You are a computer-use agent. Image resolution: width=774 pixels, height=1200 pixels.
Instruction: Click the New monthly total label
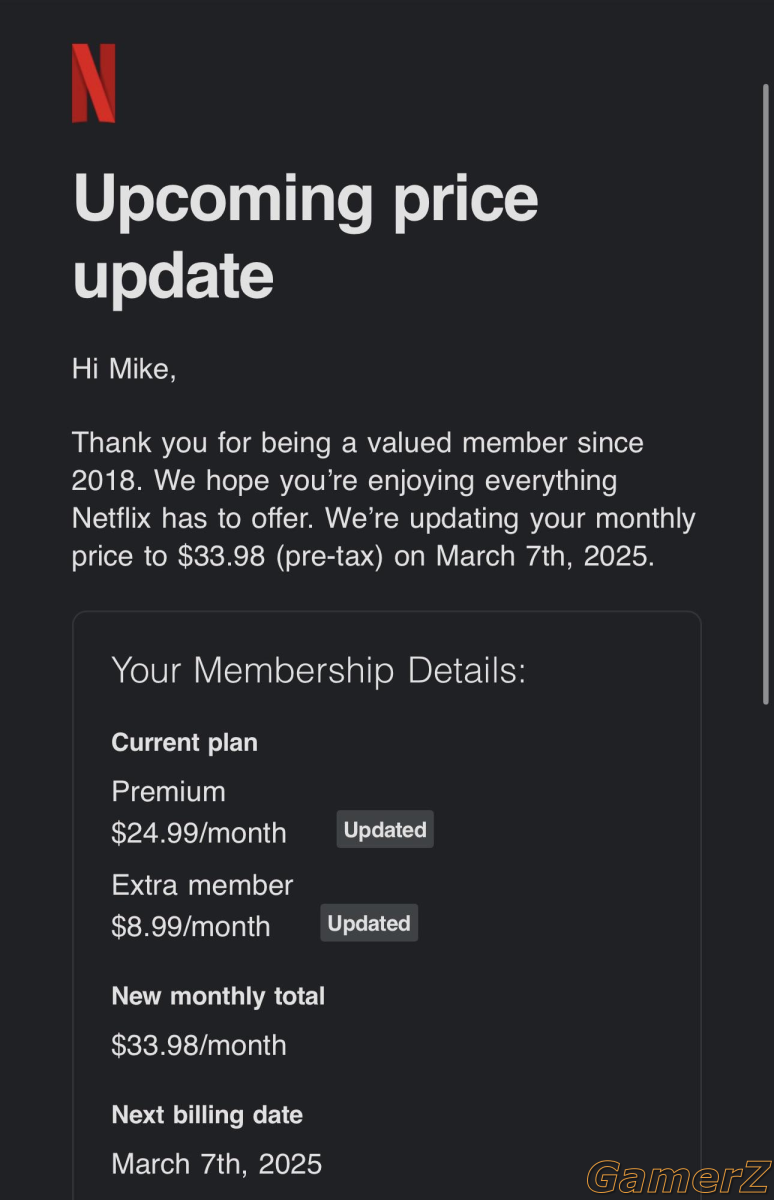click(x=218, y=996)
